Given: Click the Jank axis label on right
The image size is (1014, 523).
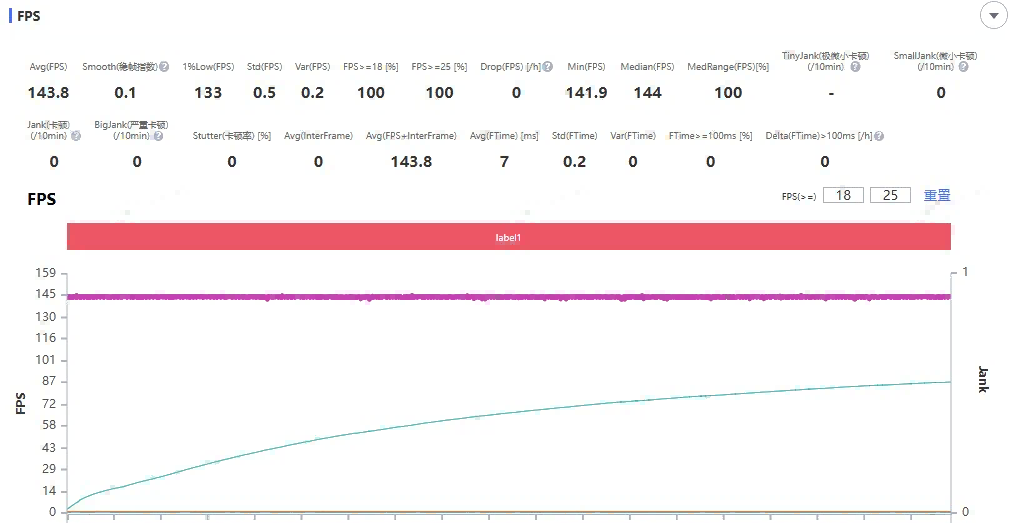Looking at the screenshot, I should [982, 380].
